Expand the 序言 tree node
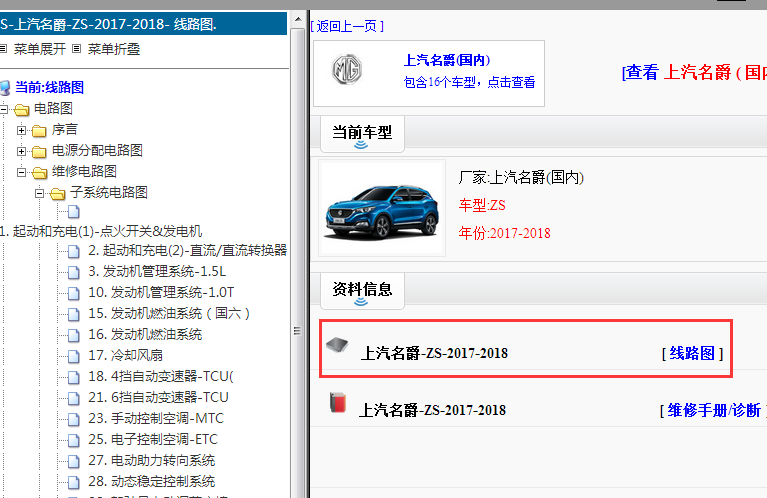The image size is (767, 498). (x=21, y=130)
